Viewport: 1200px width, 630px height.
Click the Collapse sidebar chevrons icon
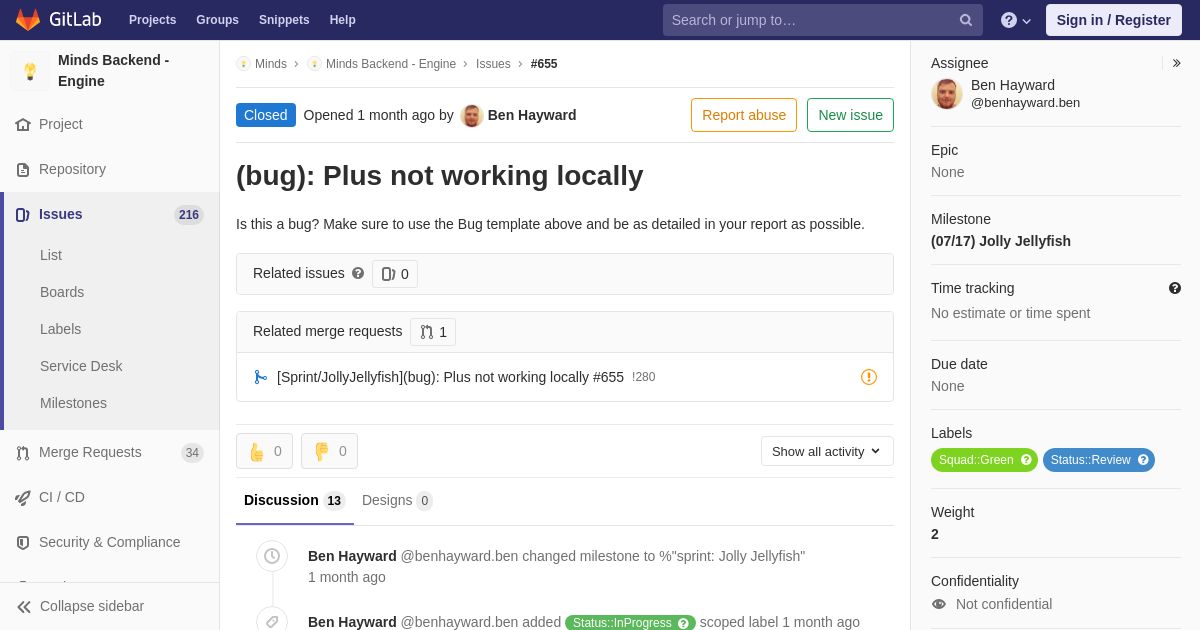(x=24, y=607)
